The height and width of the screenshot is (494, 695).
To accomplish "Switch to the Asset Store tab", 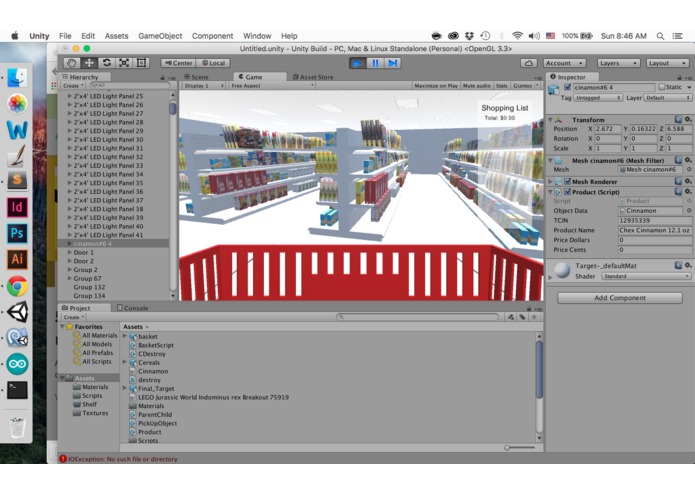I will 313,77.
